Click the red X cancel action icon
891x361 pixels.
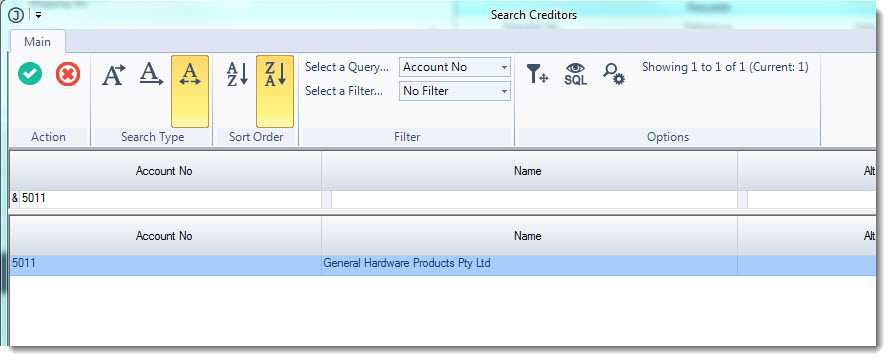click(68, 74)
